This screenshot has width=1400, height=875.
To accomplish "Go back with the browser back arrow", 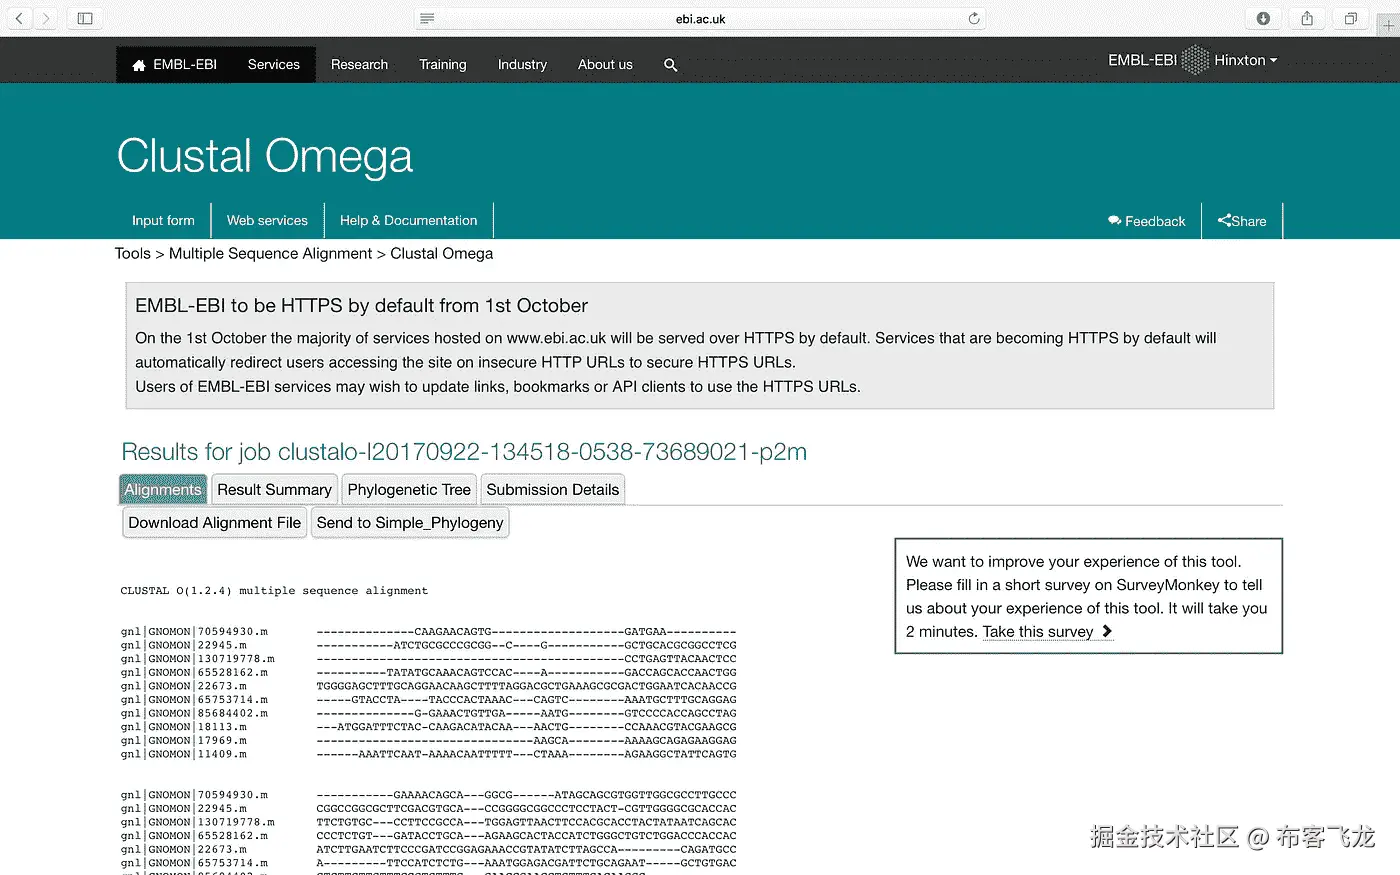I will pos(19,18).
